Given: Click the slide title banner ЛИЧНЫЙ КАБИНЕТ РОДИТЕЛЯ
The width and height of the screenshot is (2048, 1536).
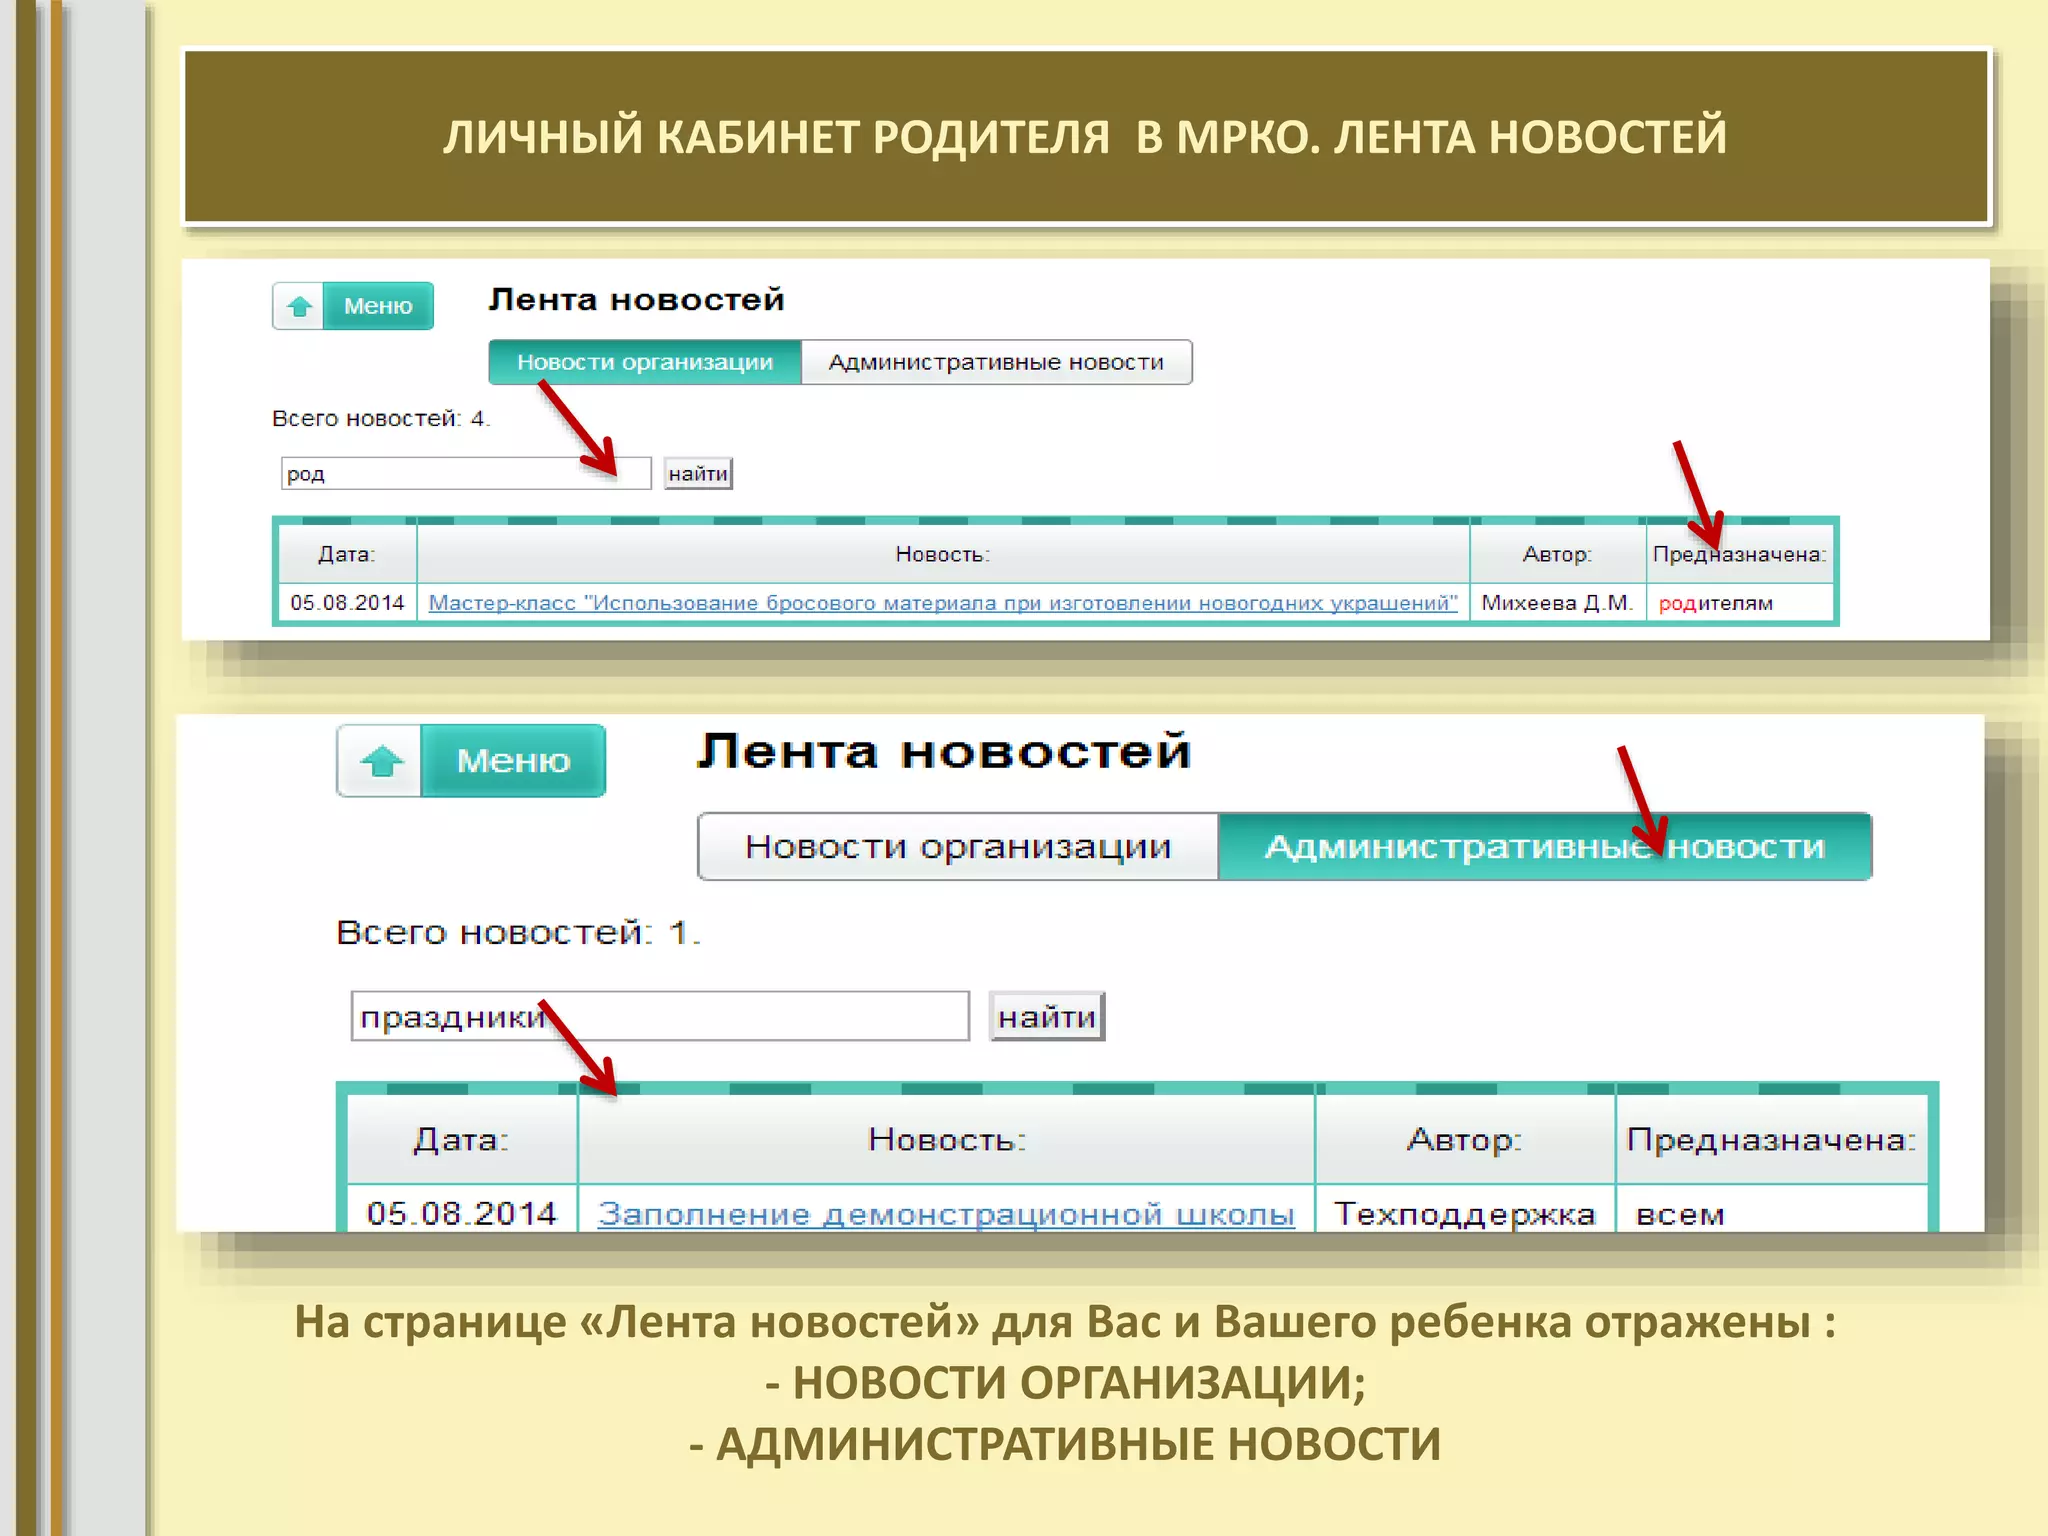Looking at the screenshot, I should point(1086,136).
